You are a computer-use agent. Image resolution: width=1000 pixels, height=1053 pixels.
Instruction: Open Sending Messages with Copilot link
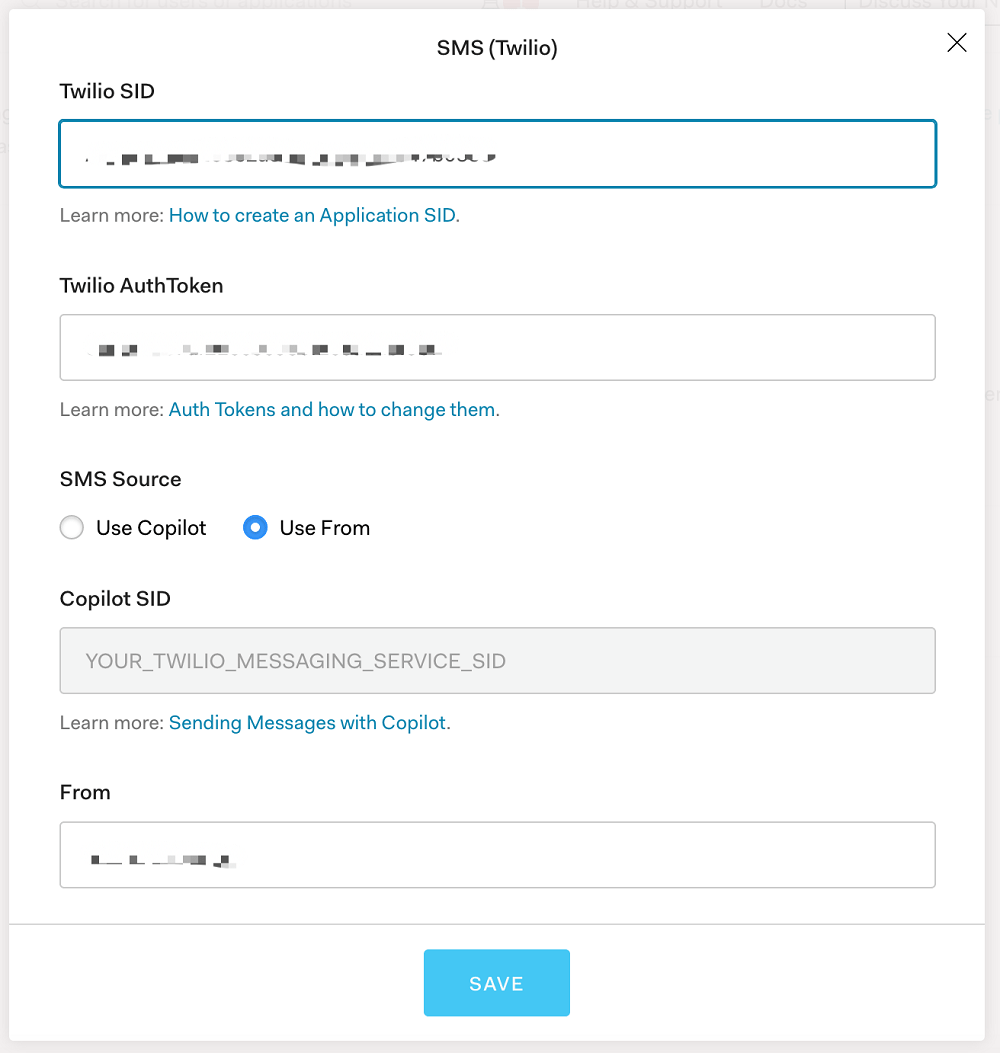tap(308, 723)
